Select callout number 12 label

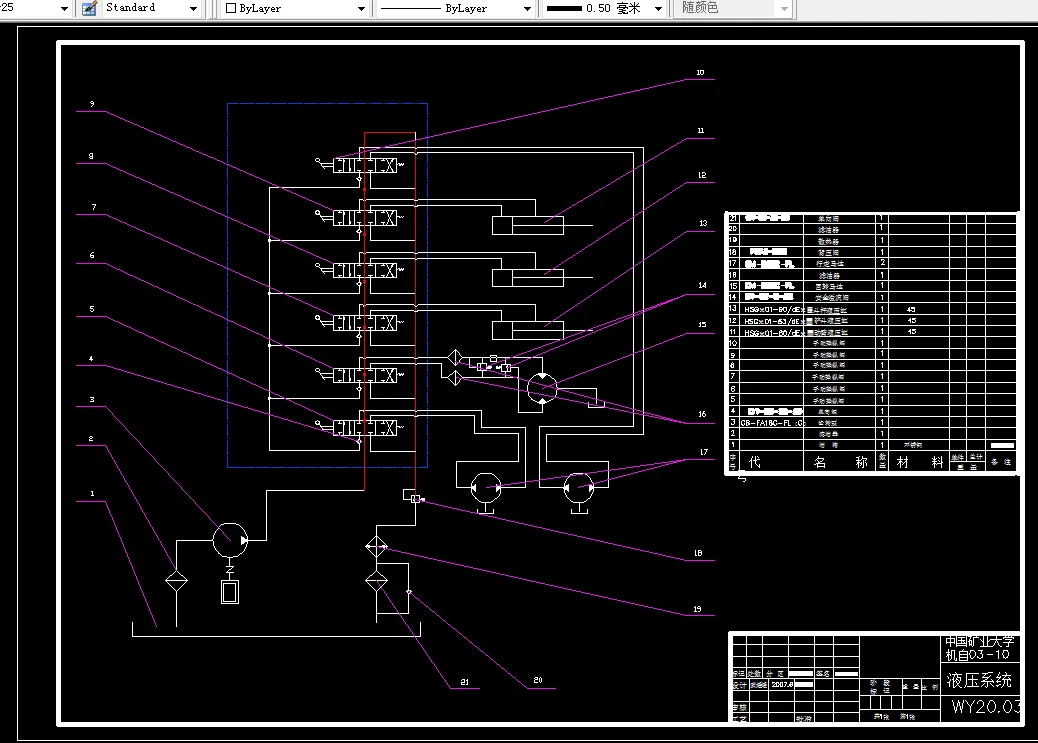point(702,175)
